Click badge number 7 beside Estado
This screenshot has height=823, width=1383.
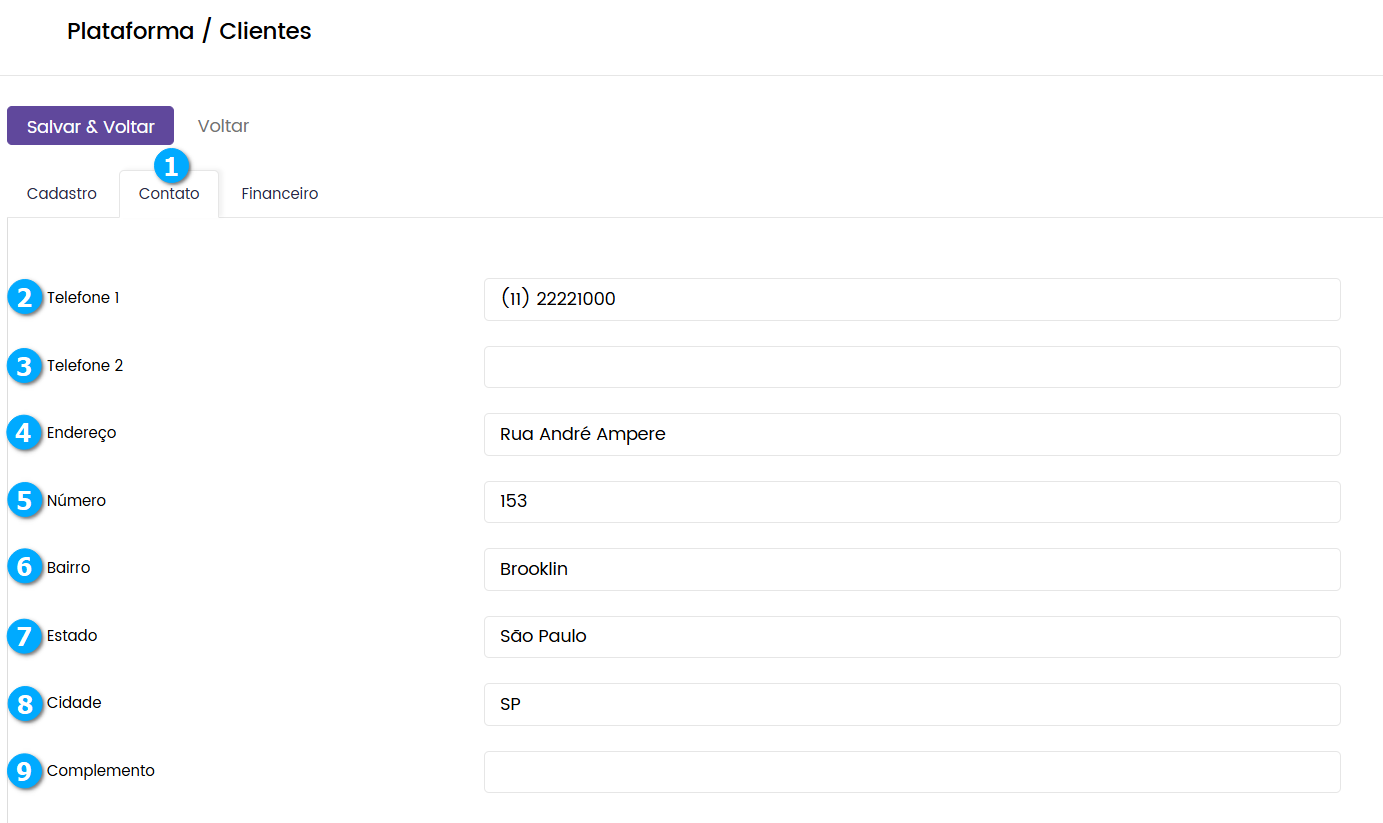click(x=25, y=636)
